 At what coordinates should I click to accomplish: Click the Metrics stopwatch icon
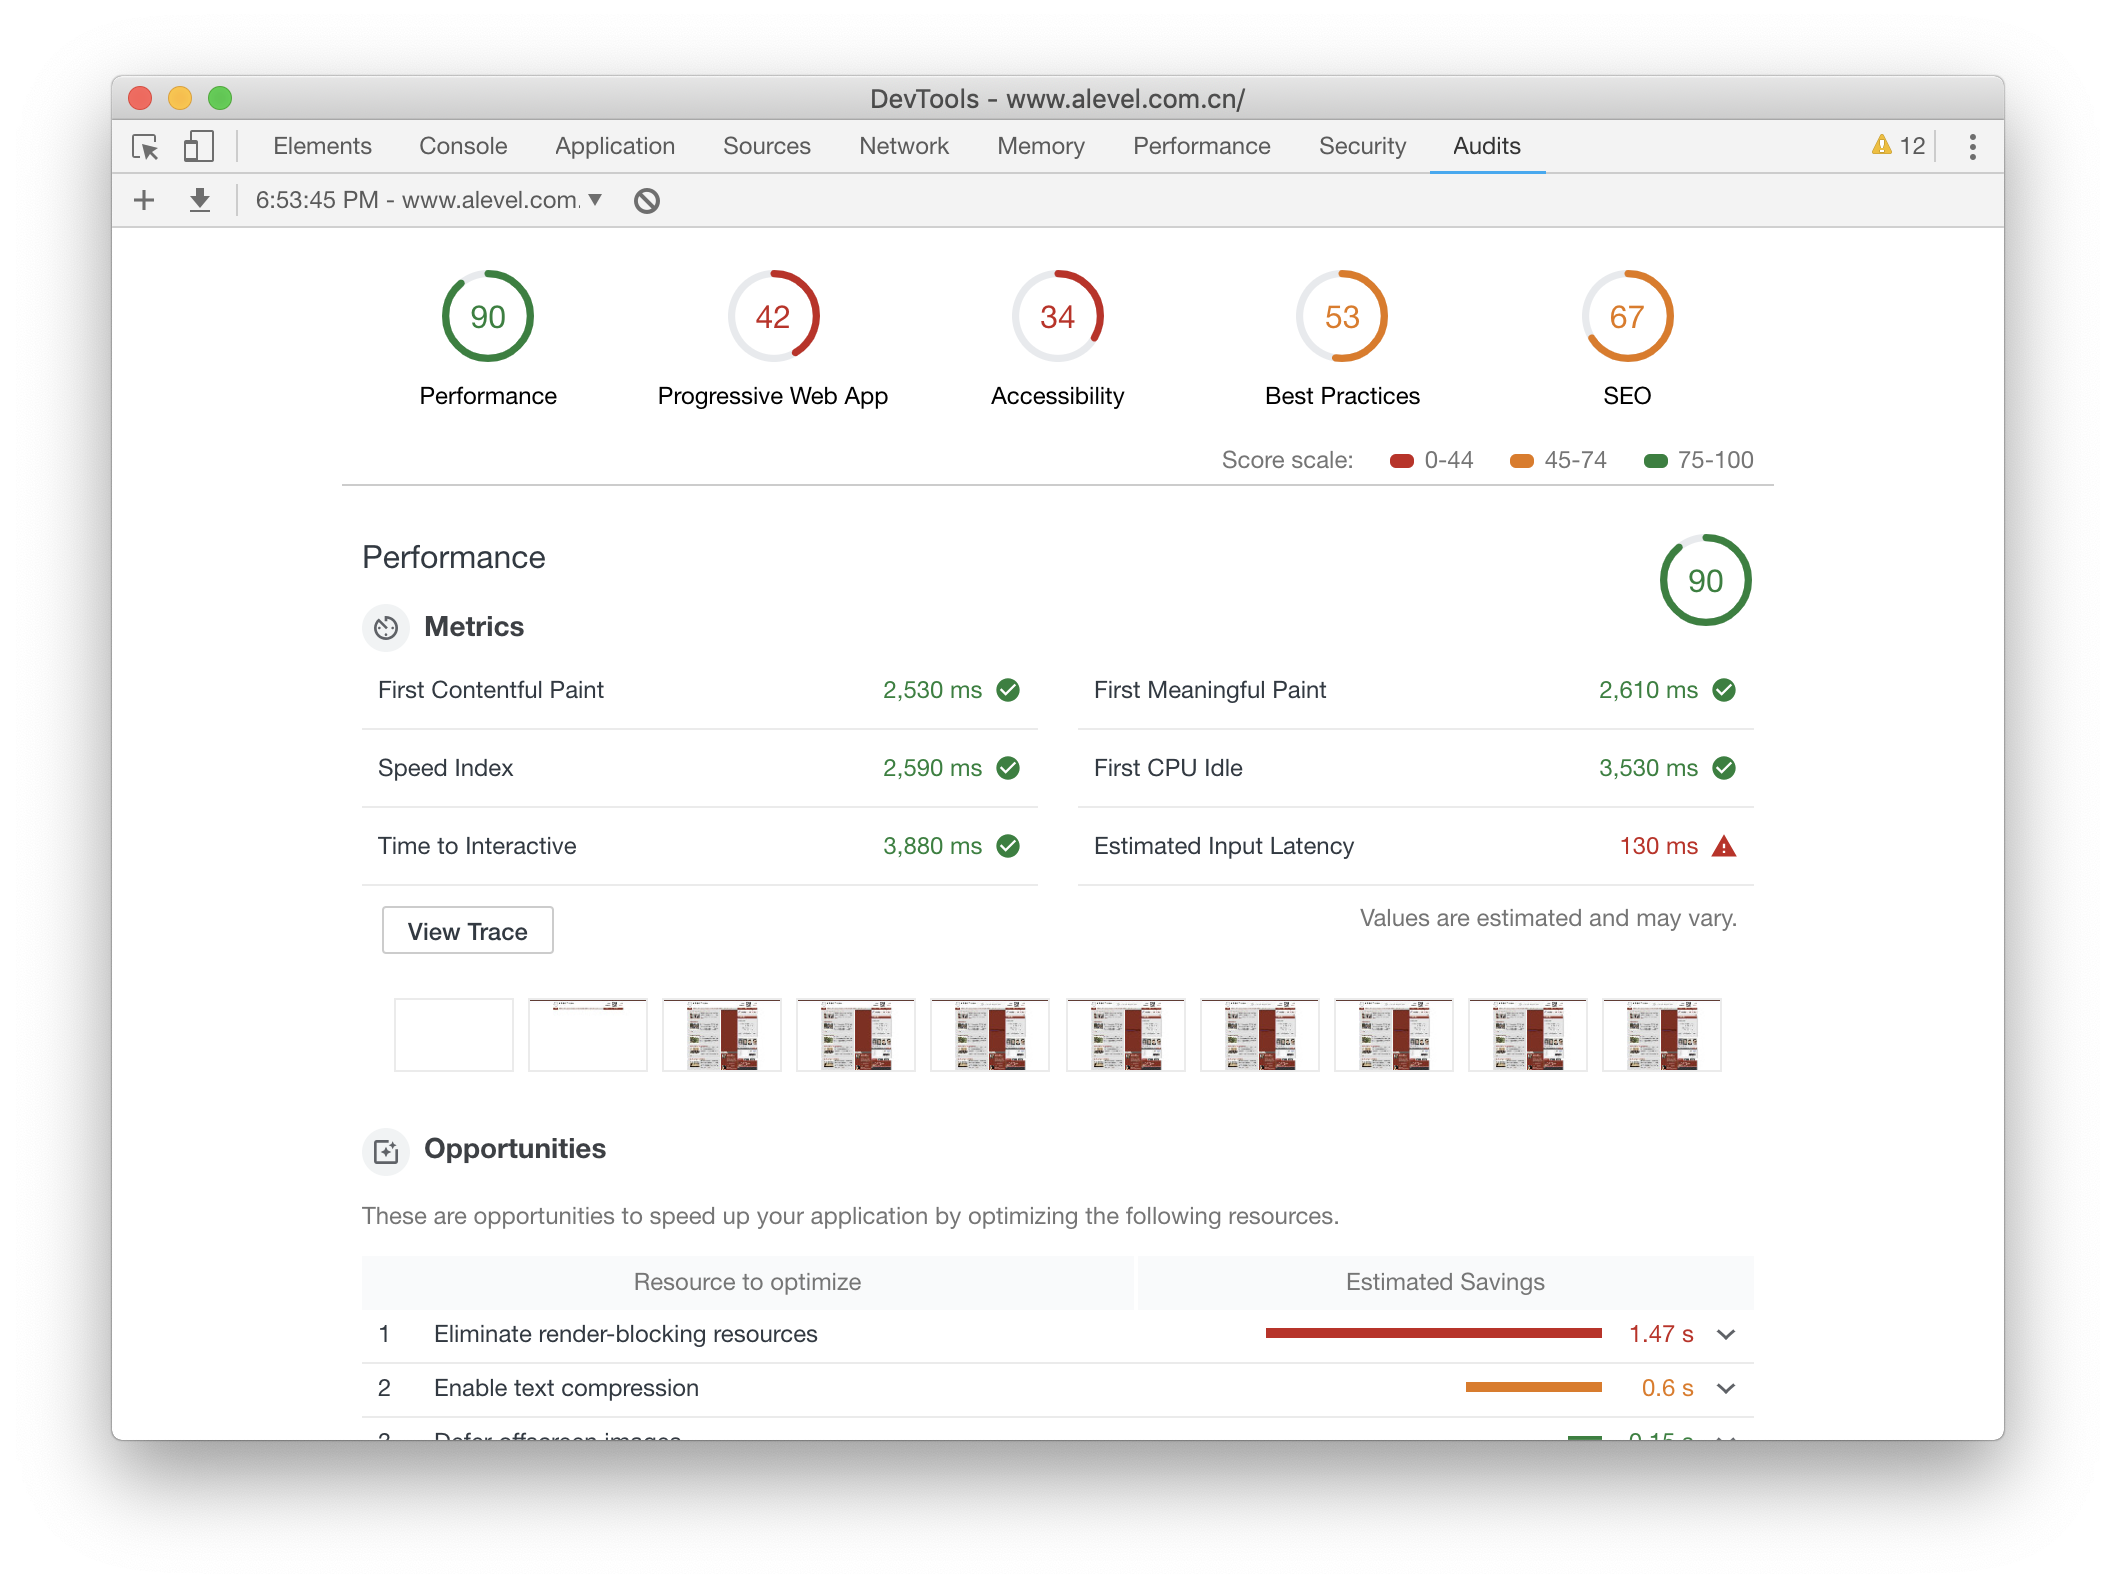[386, 628]
